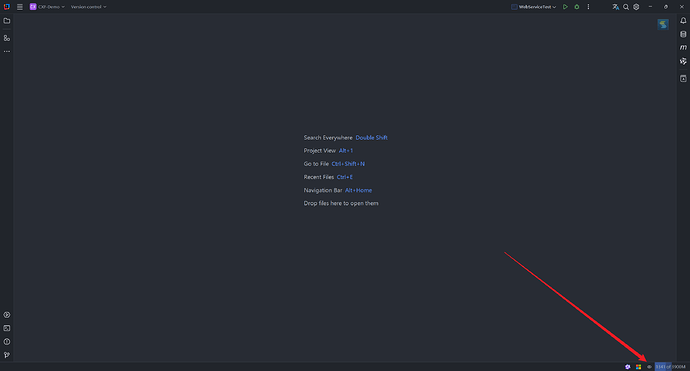
Task: Open IDE settings gear icon
Action: [636, 7]
